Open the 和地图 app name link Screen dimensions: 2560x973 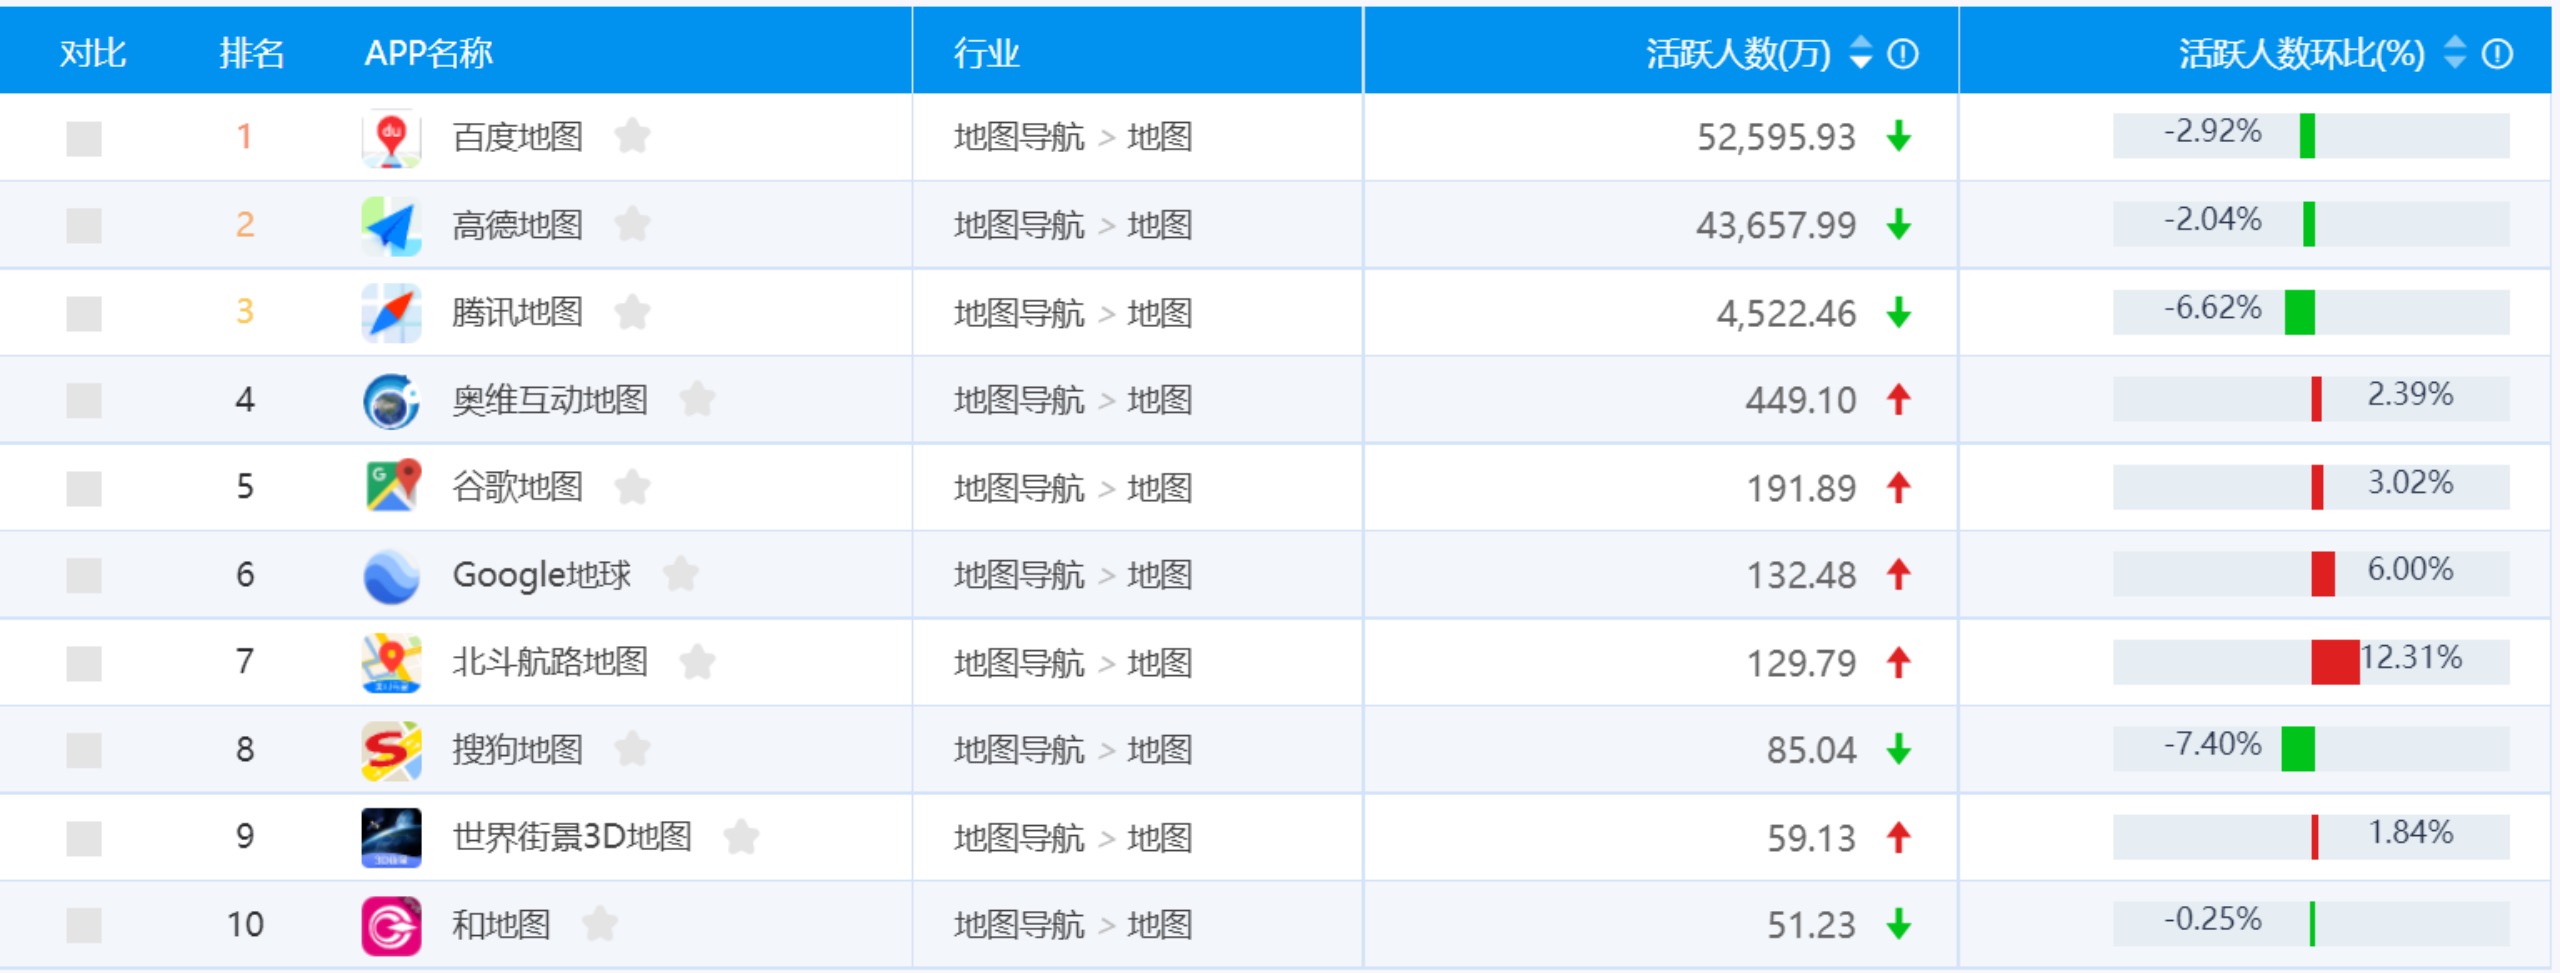[x=501, y=925]
